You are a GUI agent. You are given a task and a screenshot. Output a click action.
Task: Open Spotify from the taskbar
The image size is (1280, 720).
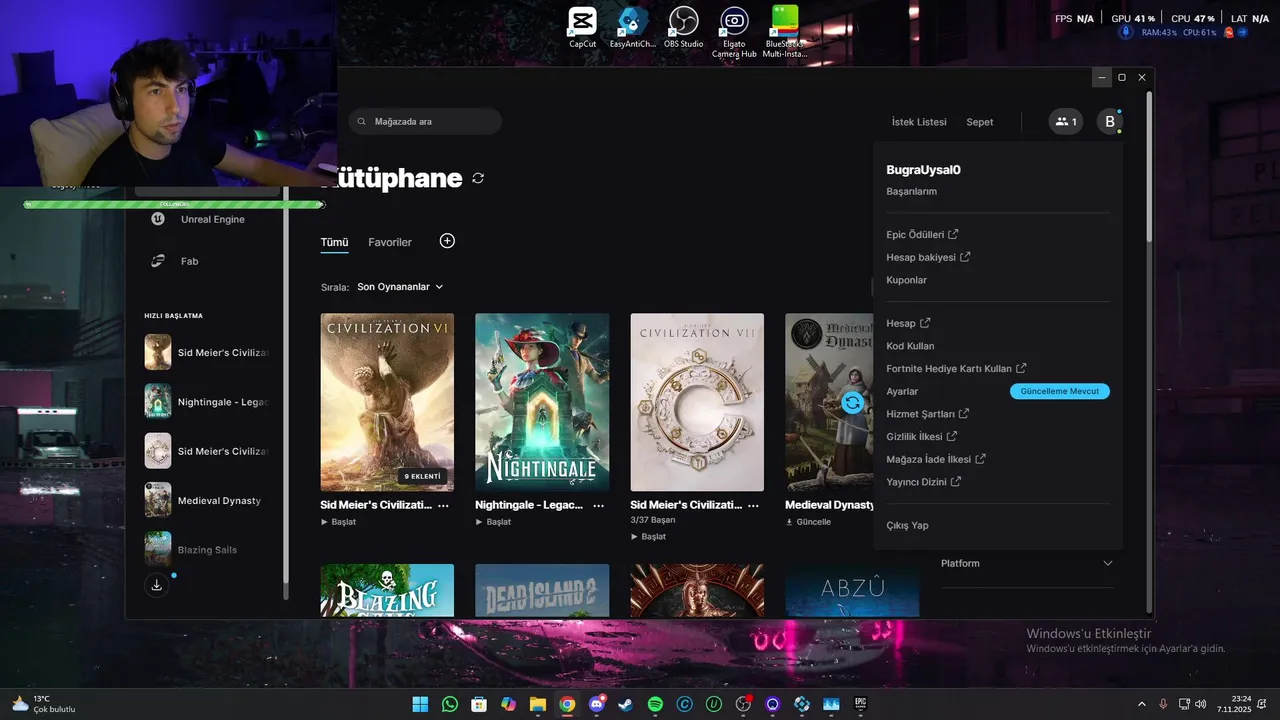pyautogui.click(x=655, y=704)
